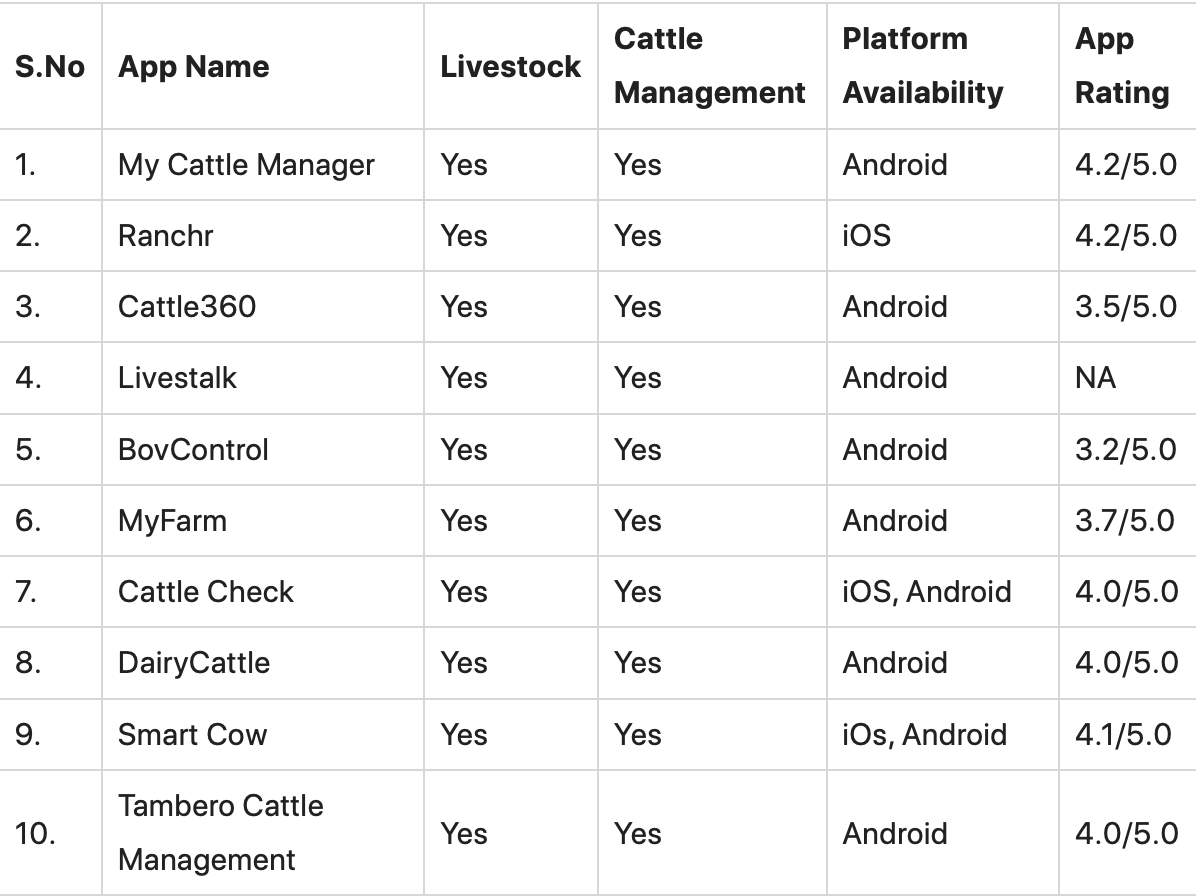Image resolution: width=1202 pixels, height=896 pixels.
Task: Click the 4.1/5.0 rating for Smart Cow
Action: 1123,735
